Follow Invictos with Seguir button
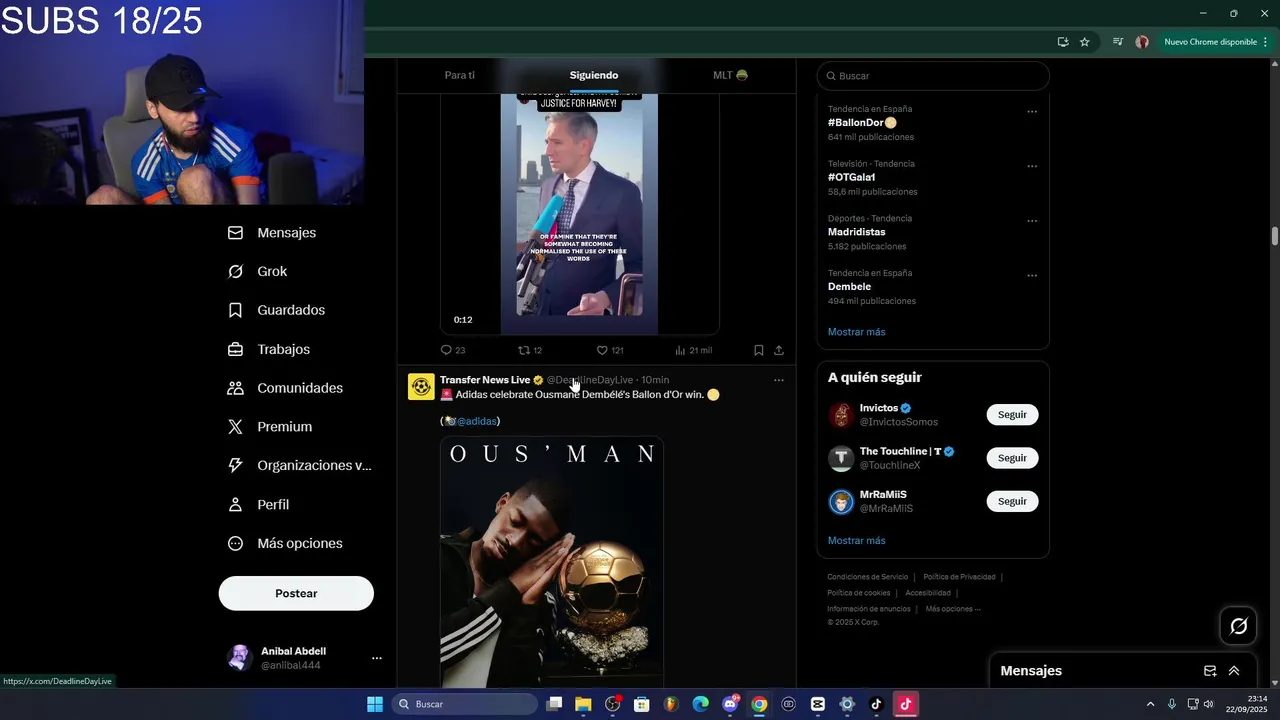The height and width of the screenshot is (720, 1280). pos(1012,415)
